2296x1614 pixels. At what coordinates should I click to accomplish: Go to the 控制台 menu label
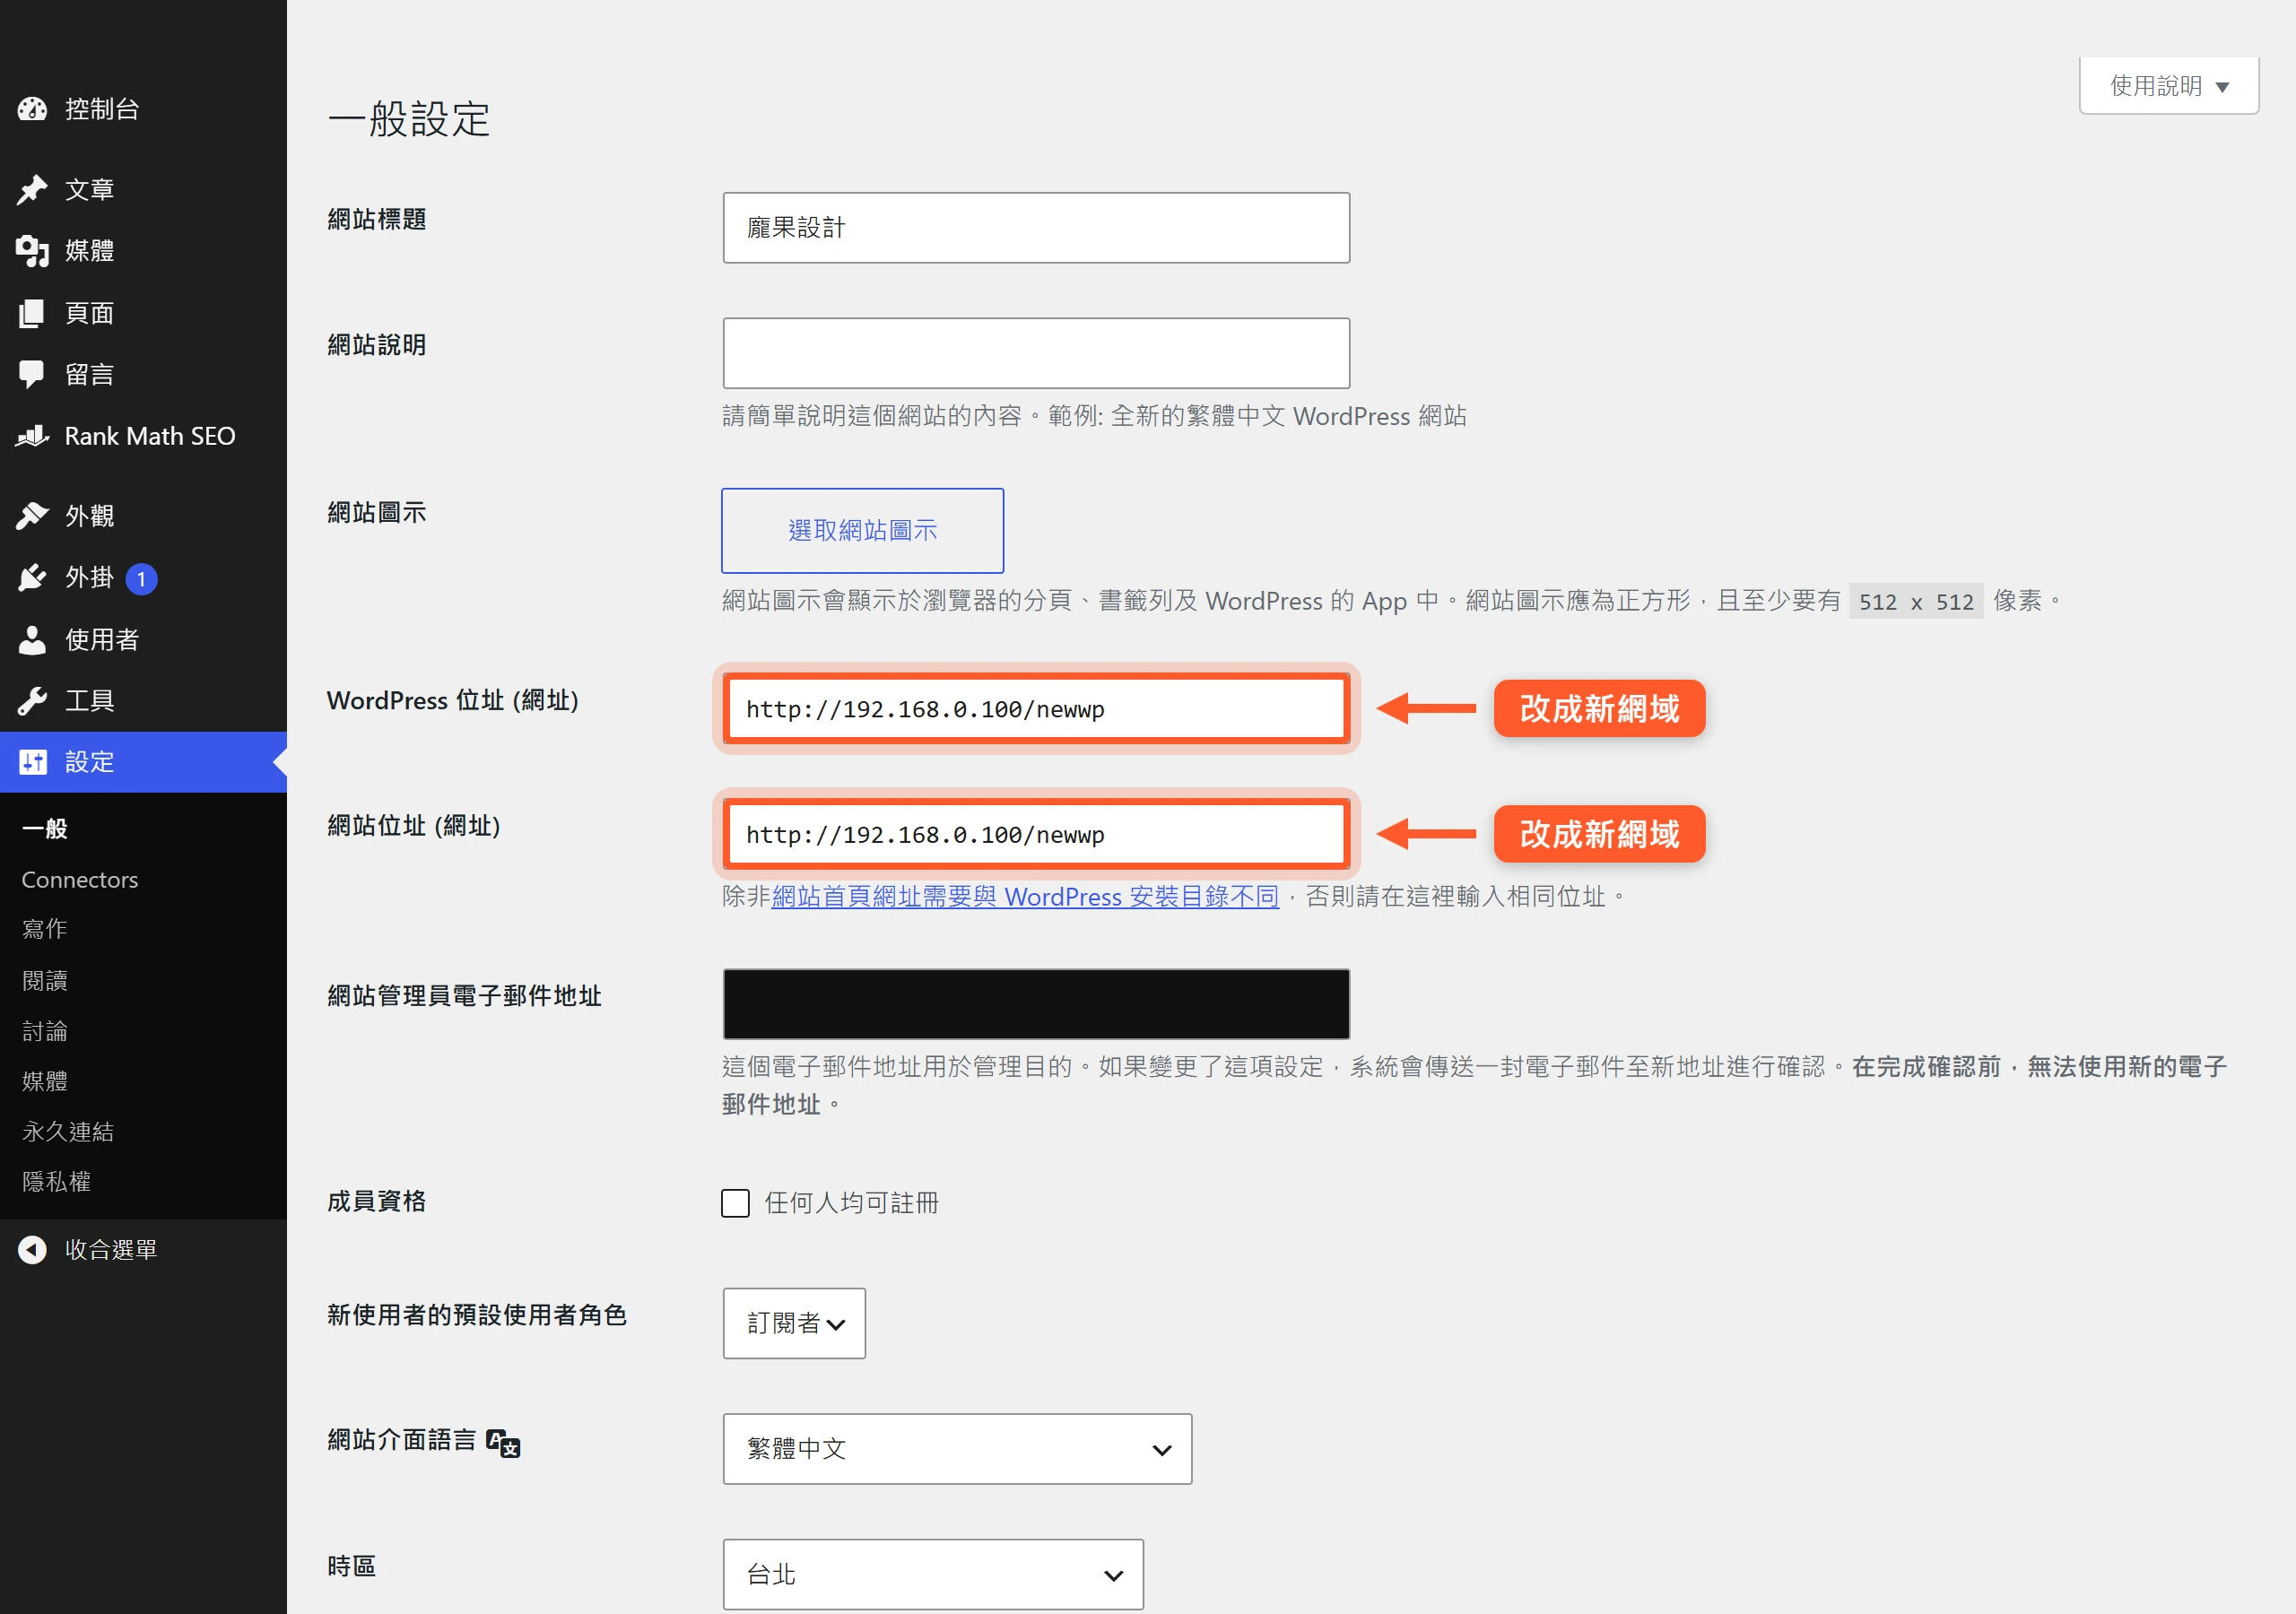click(x=102, y=109)
